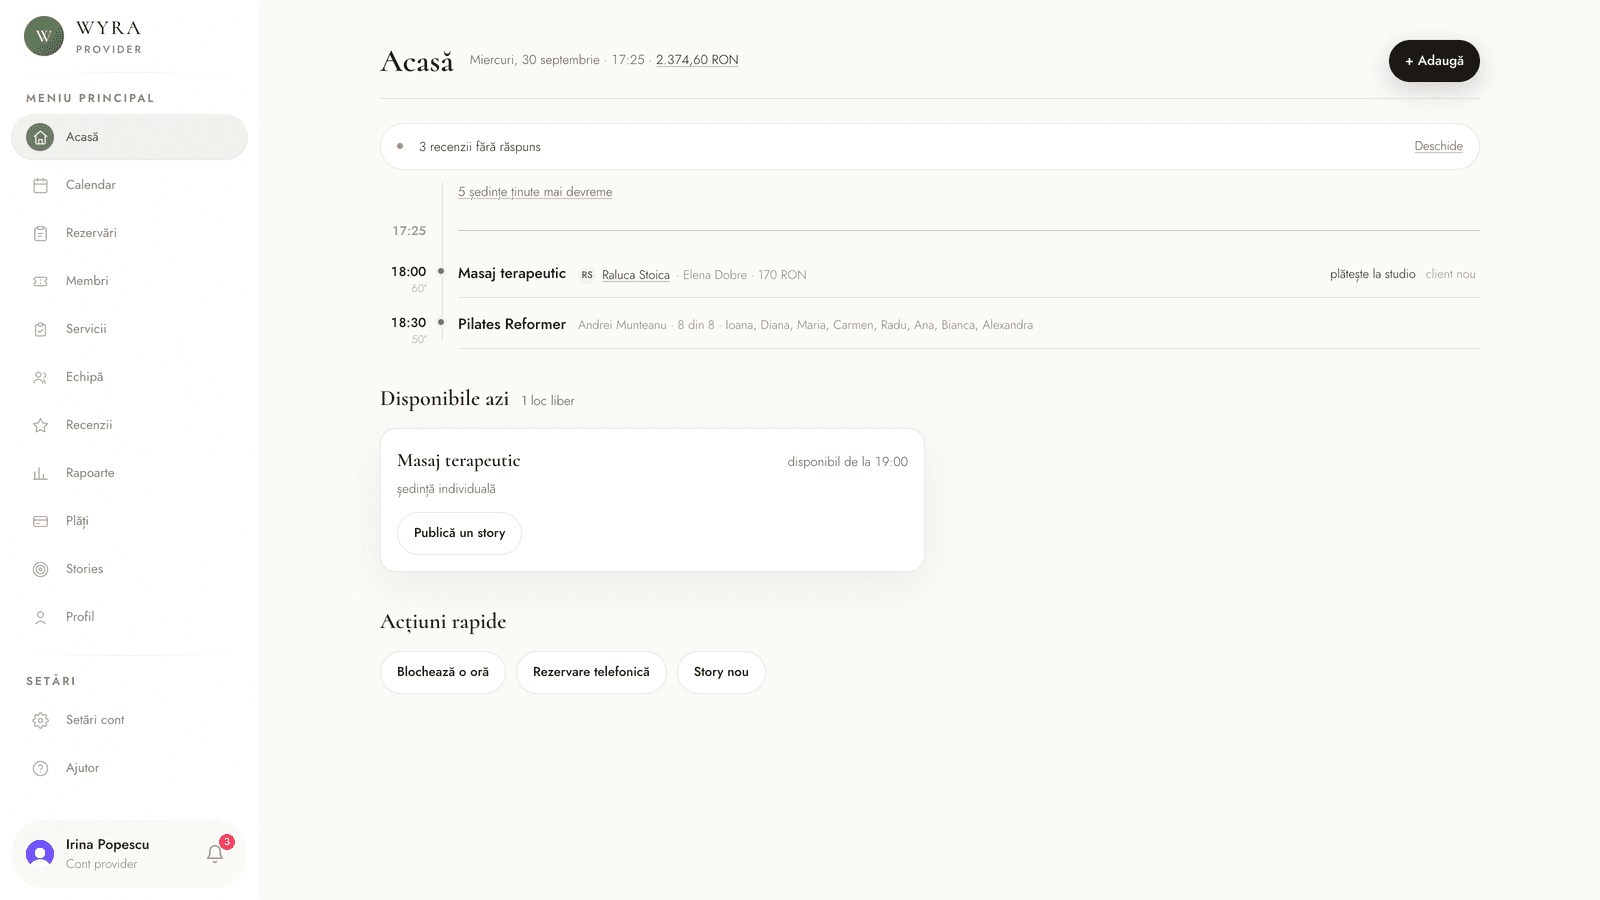Open Setări cont gear icon
This screenshot has height=900, width=1600.
[x=40, y=720]
